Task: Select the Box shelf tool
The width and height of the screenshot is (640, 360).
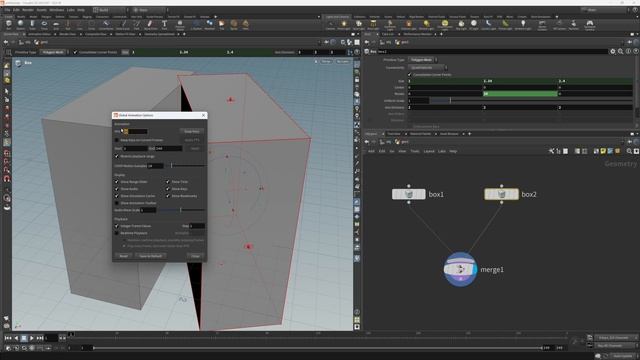Action: point(9,25)
